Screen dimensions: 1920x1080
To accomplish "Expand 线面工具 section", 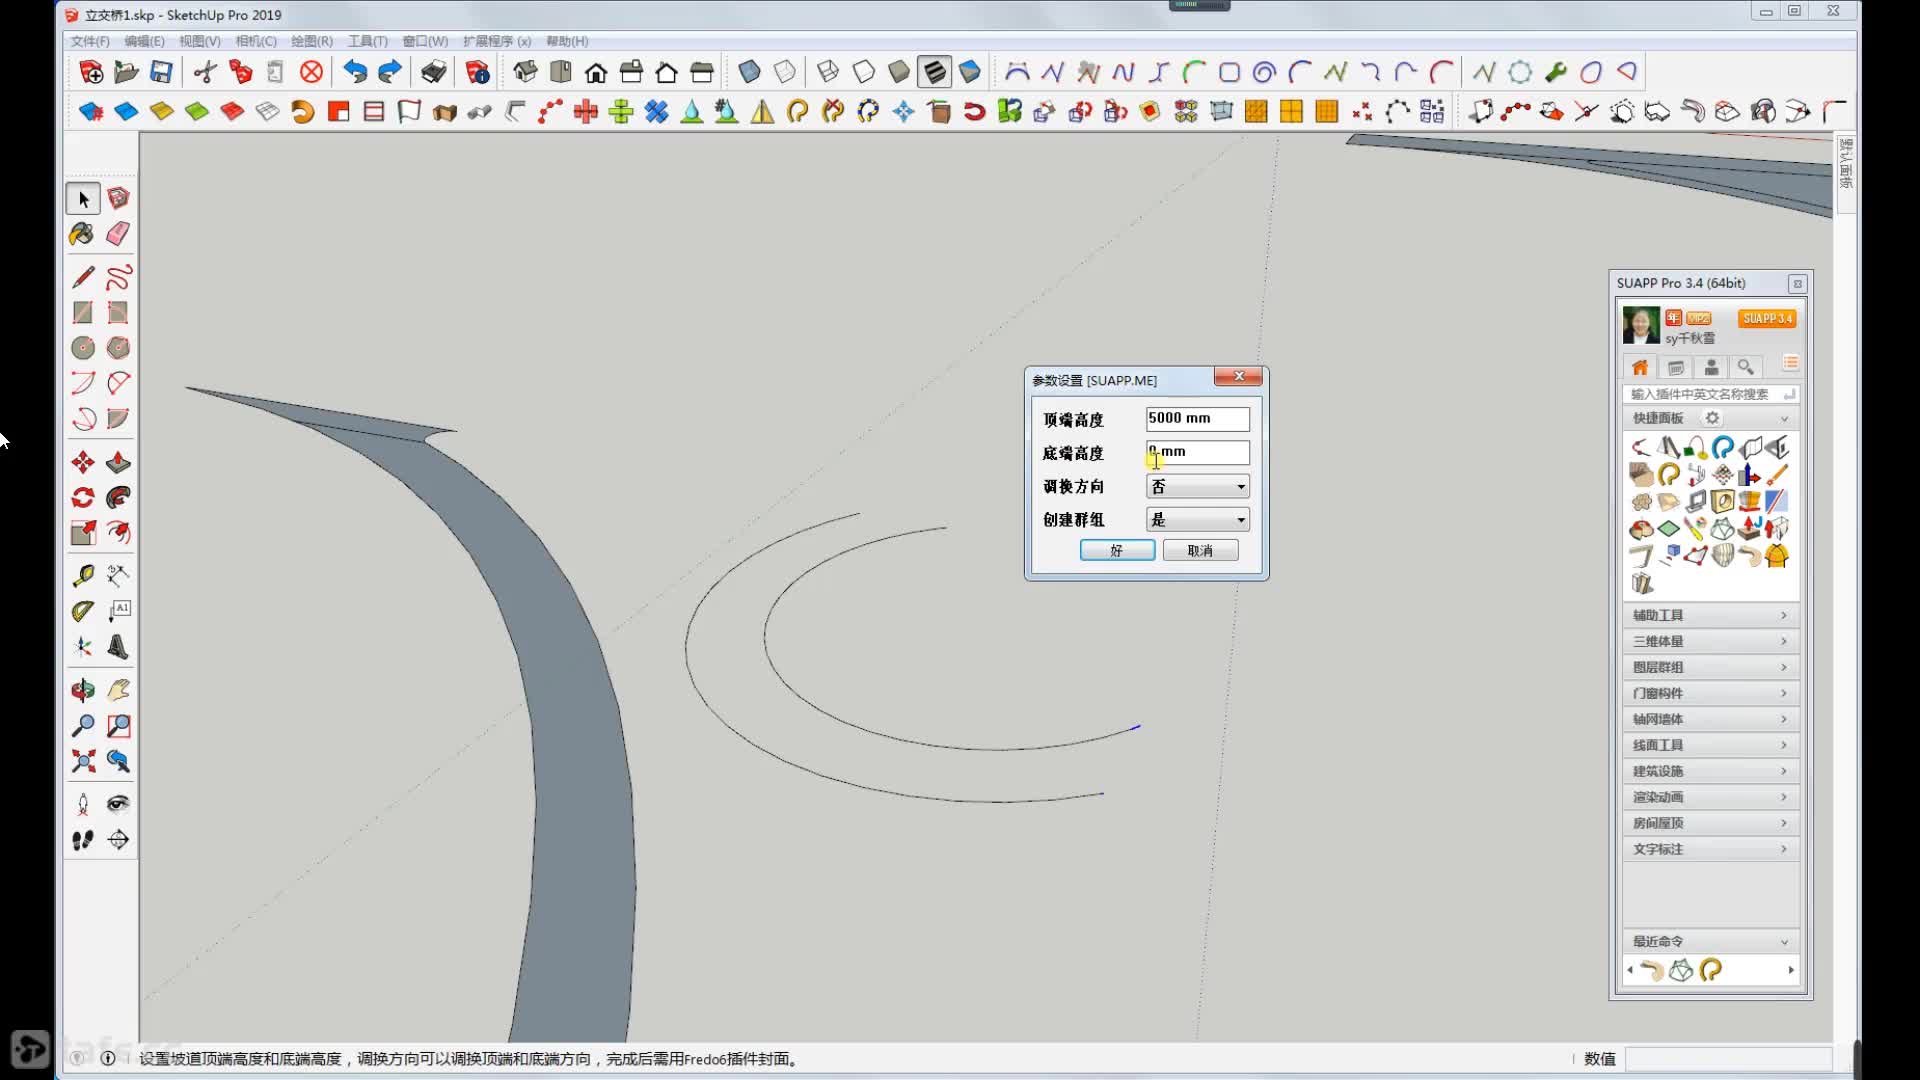I will [x=1710, y=745].
